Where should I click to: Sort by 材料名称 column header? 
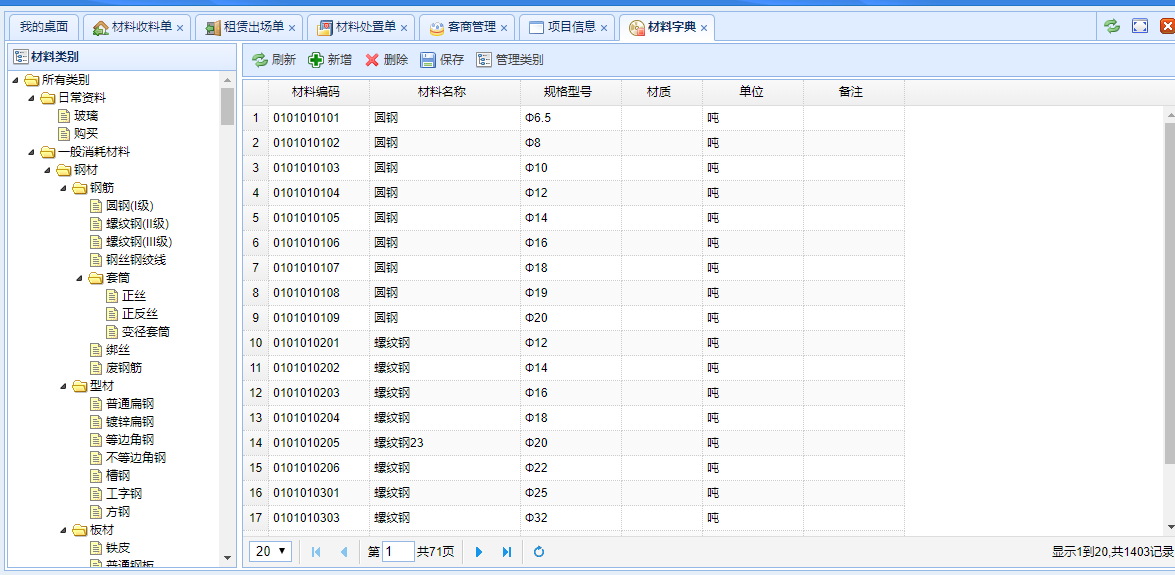tap(444, 92)
